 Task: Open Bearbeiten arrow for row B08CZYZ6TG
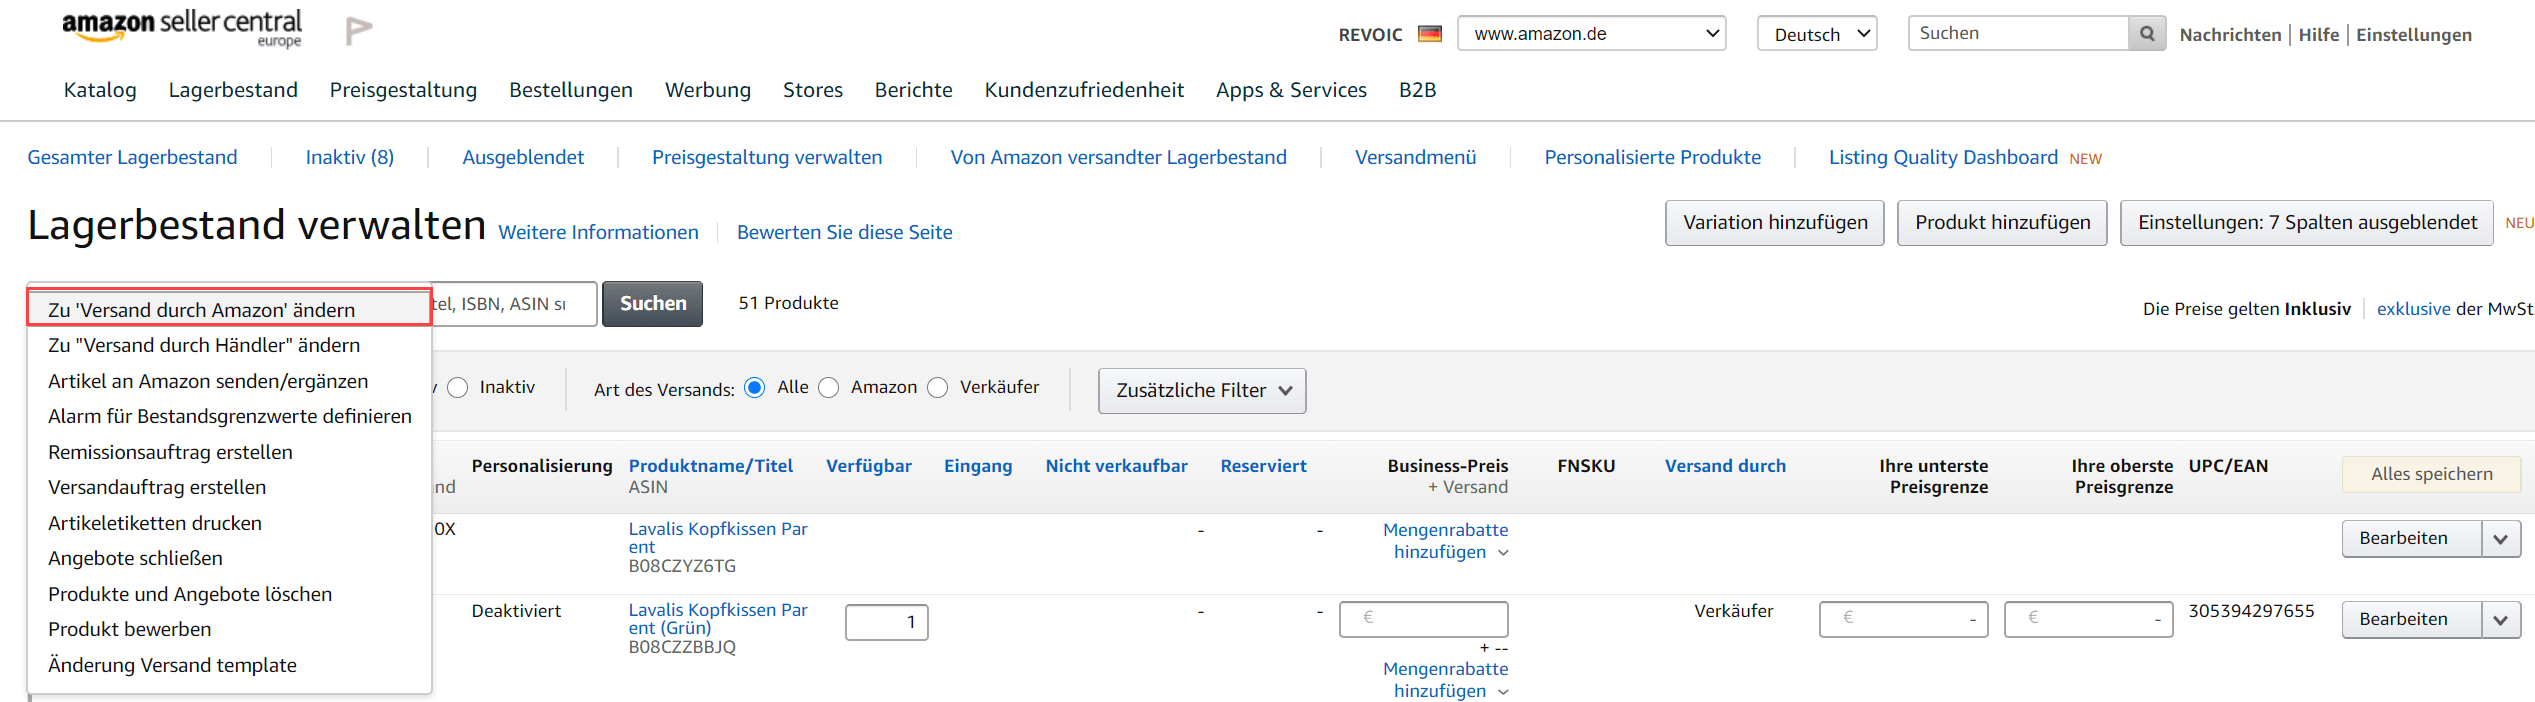pyautogui.click(x=2500, y=538)
